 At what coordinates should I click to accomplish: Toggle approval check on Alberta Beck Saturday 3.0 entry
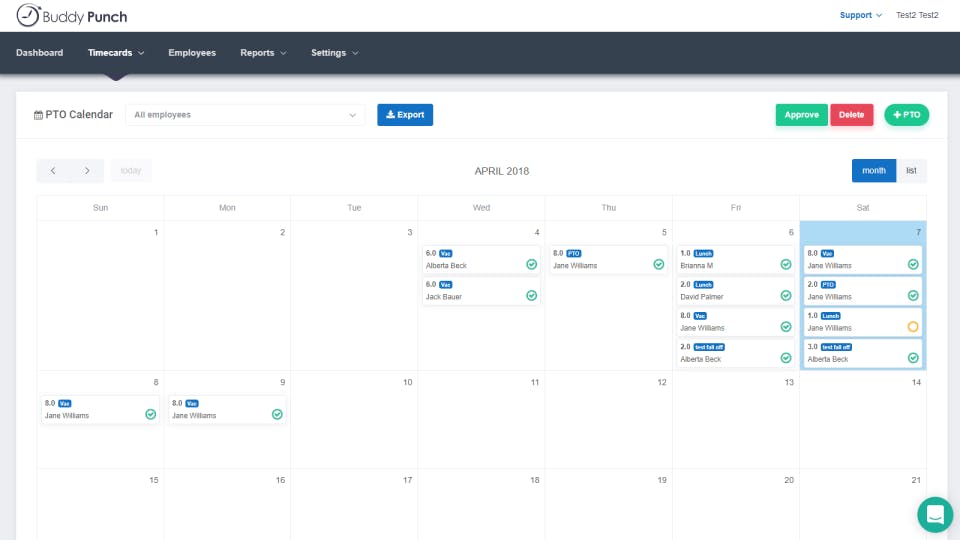tap(913, 358)
